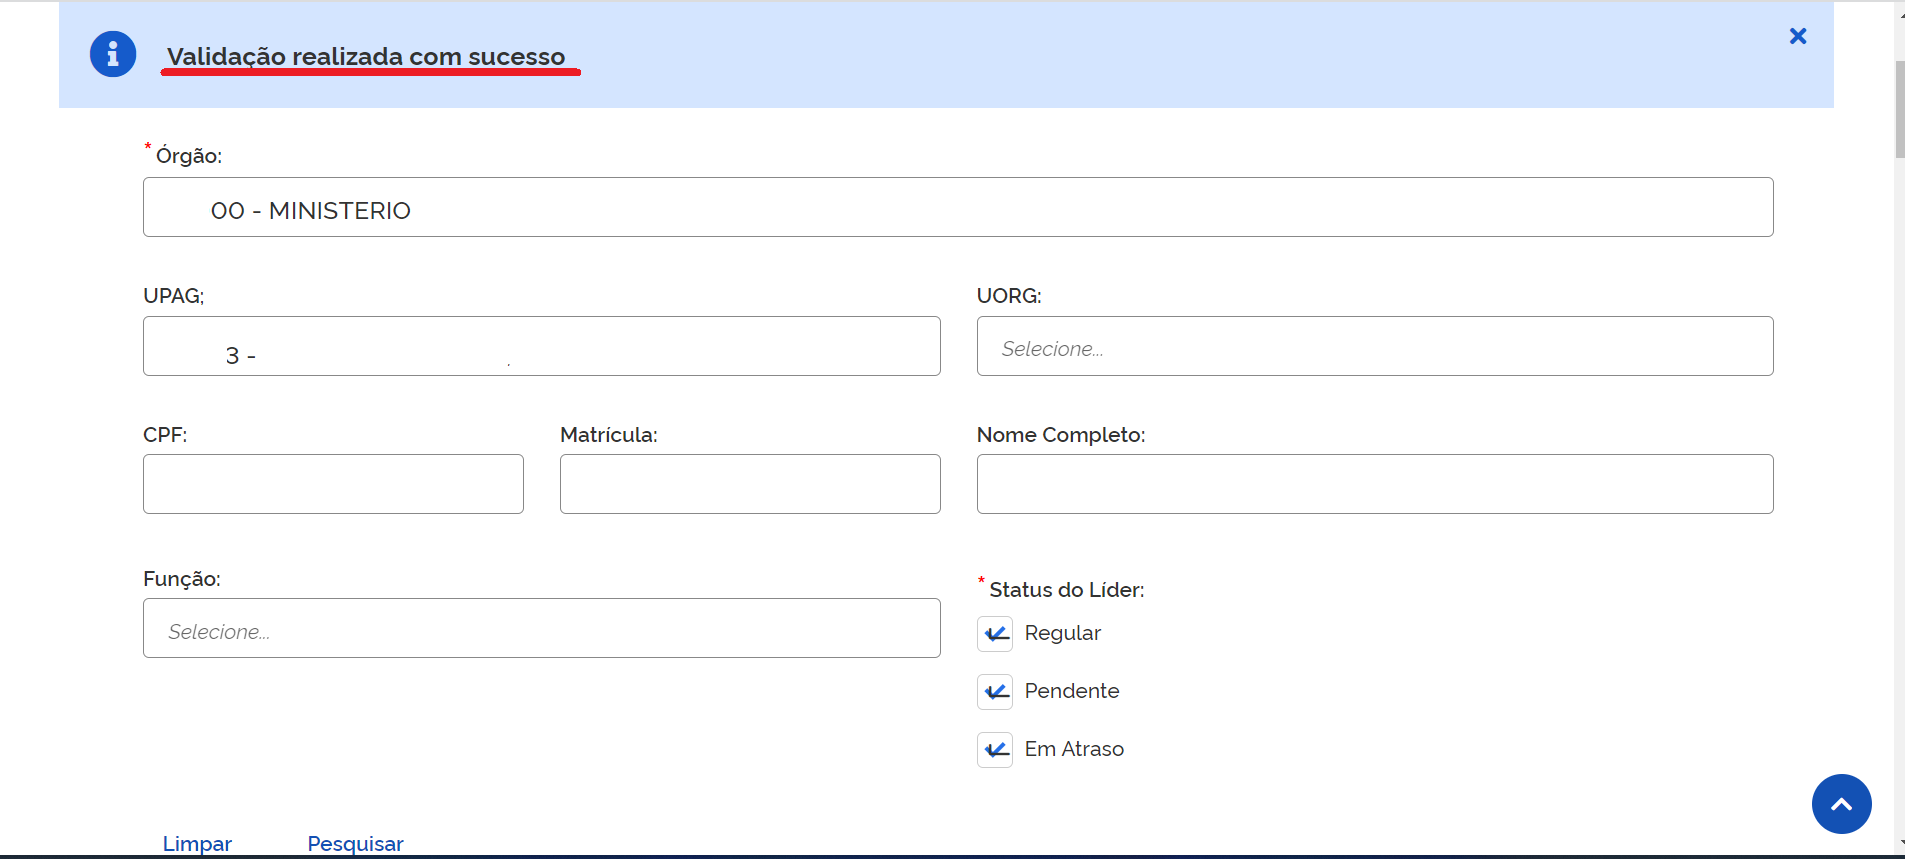Viewport: 1905px width, 859px height.
Task: Dismiss the validation success banner
Action: pyautogui.click(x=1797, y=36)
